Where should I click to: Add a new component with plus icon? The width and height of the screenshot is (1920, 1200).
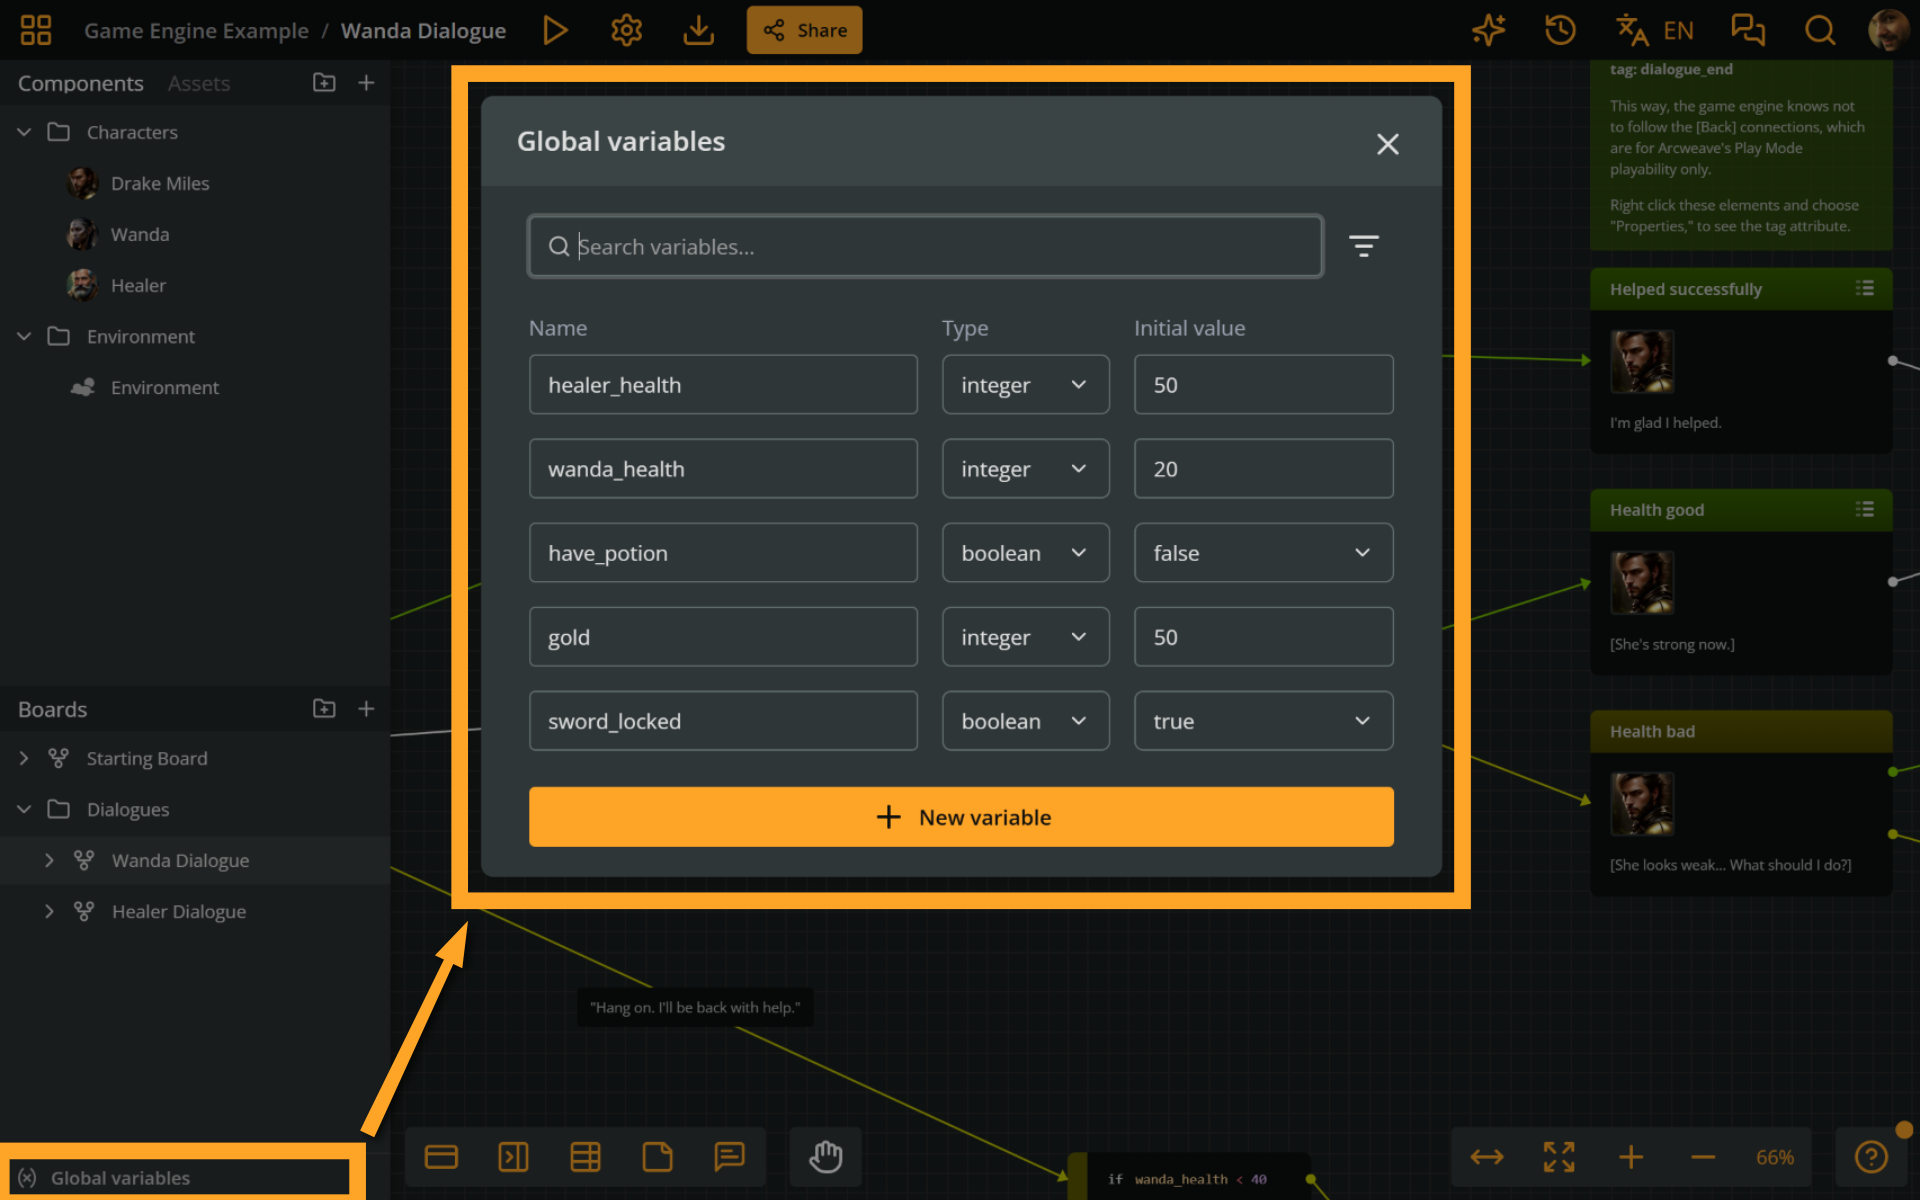click(366, 83)
